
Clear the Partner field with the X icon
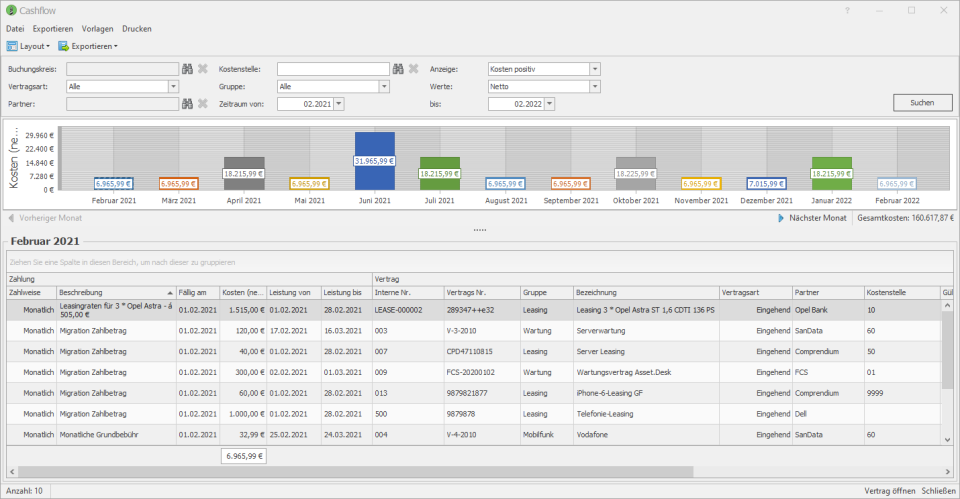203,103
